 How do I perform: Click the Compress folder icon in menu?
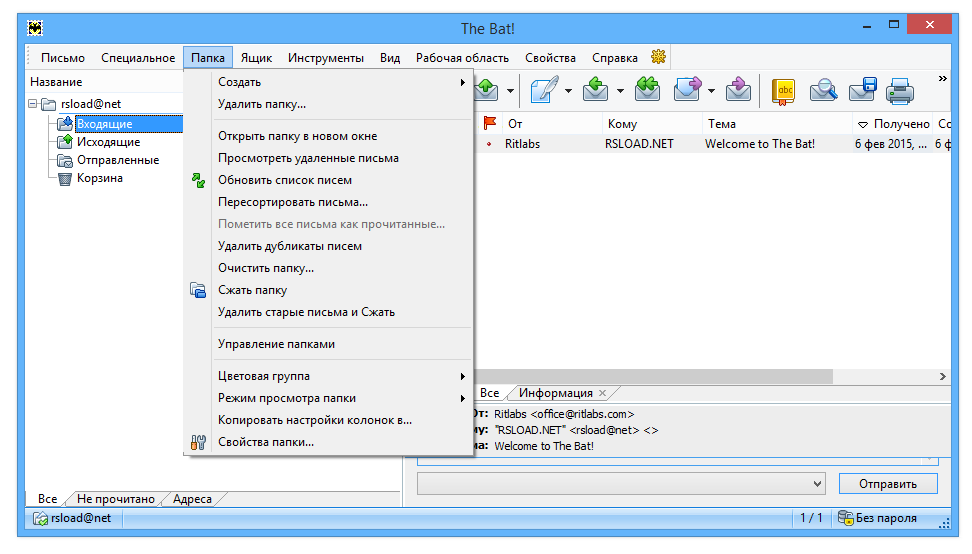pos(198,290)
